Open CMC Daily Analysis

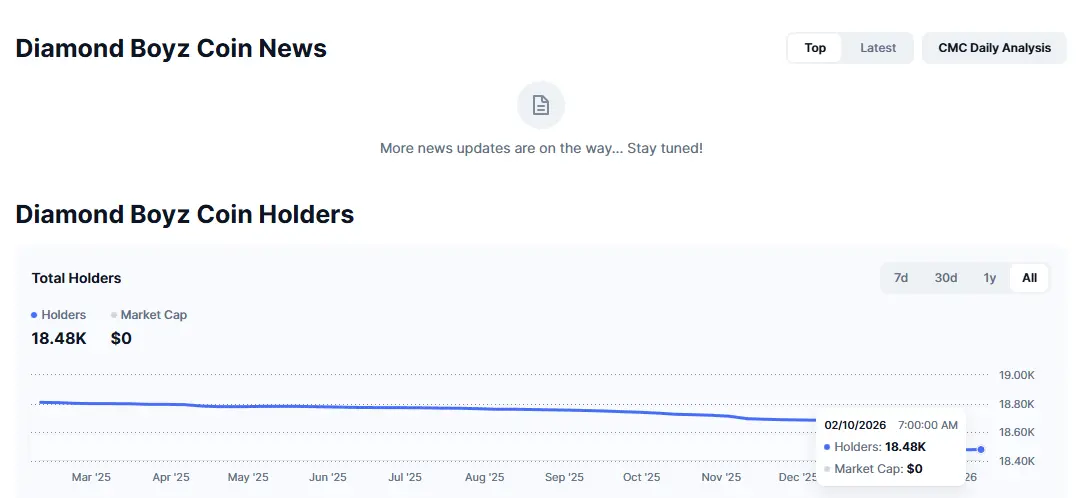994,48
